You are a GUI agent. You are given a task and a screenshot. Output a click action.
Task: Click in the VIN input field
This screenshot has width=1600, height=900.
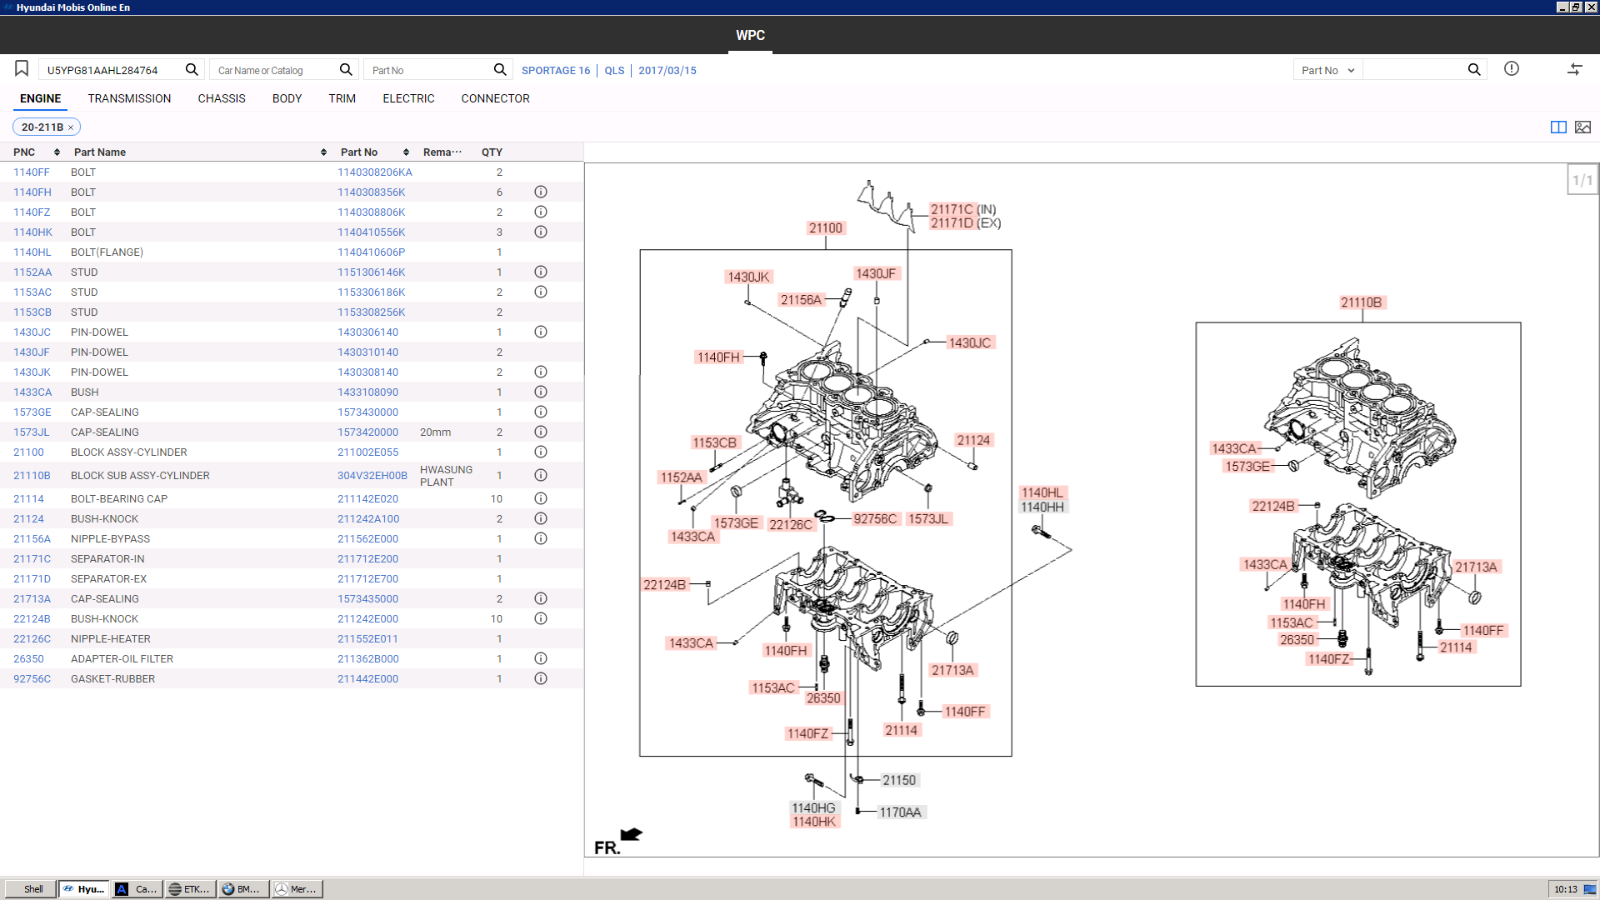coord(110,70)
